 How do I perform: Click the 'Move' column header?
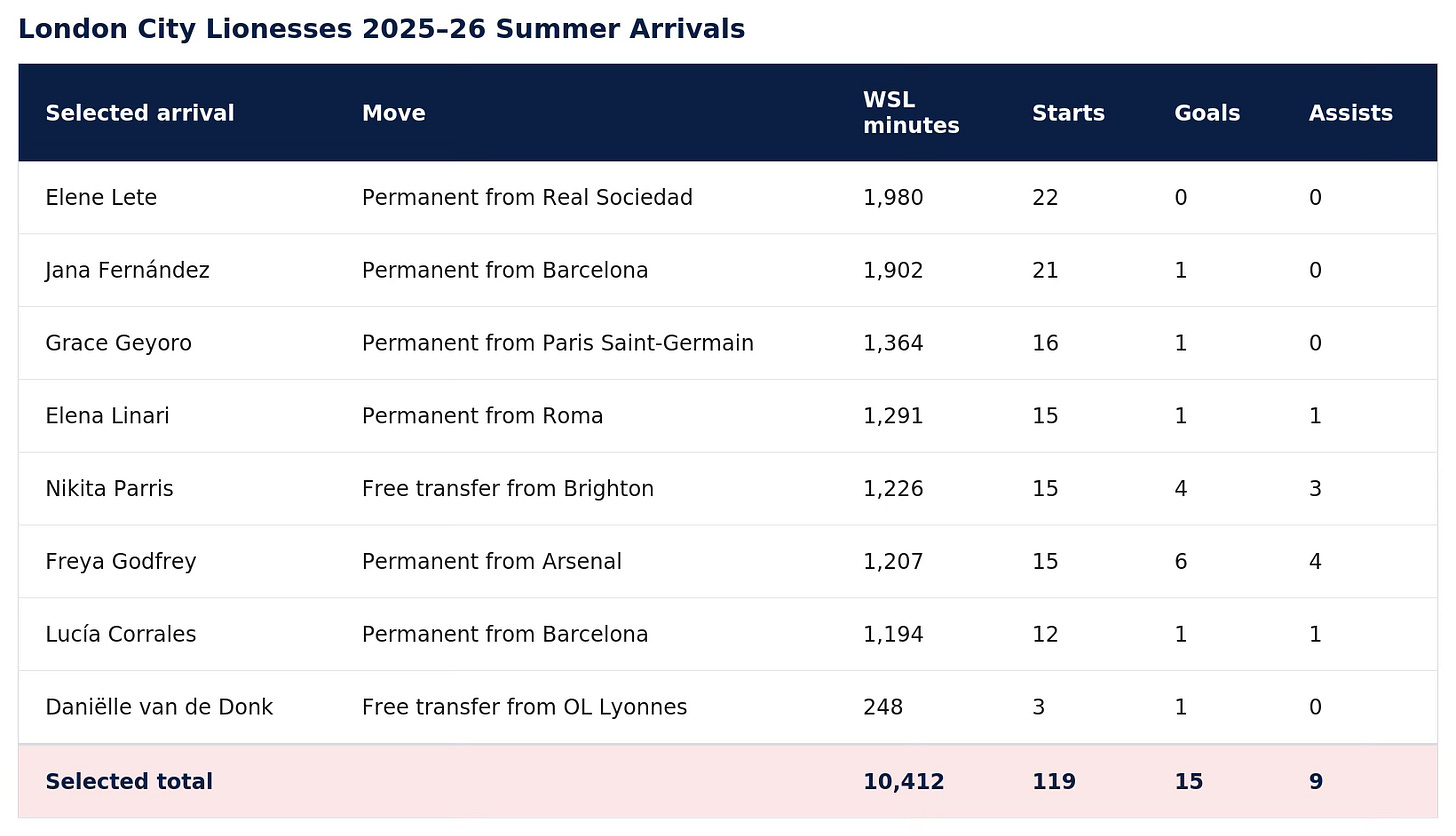394,114
